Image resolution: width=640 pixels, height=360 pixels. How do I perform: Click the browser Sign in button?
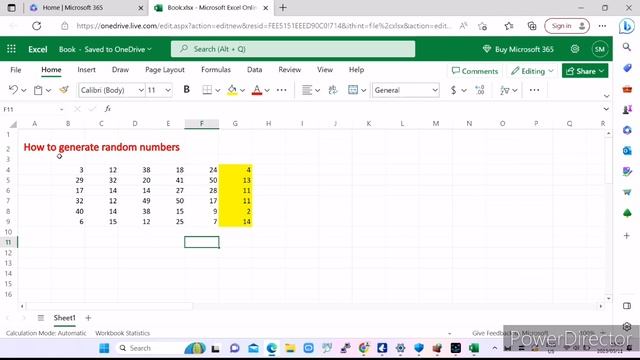(567, 26)
